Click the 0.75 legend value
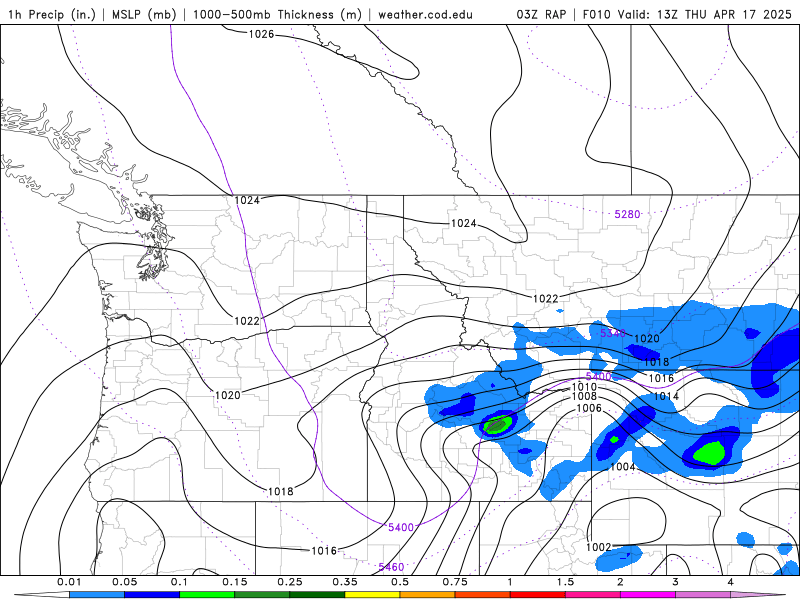800x600 pixels. [455, 582]
